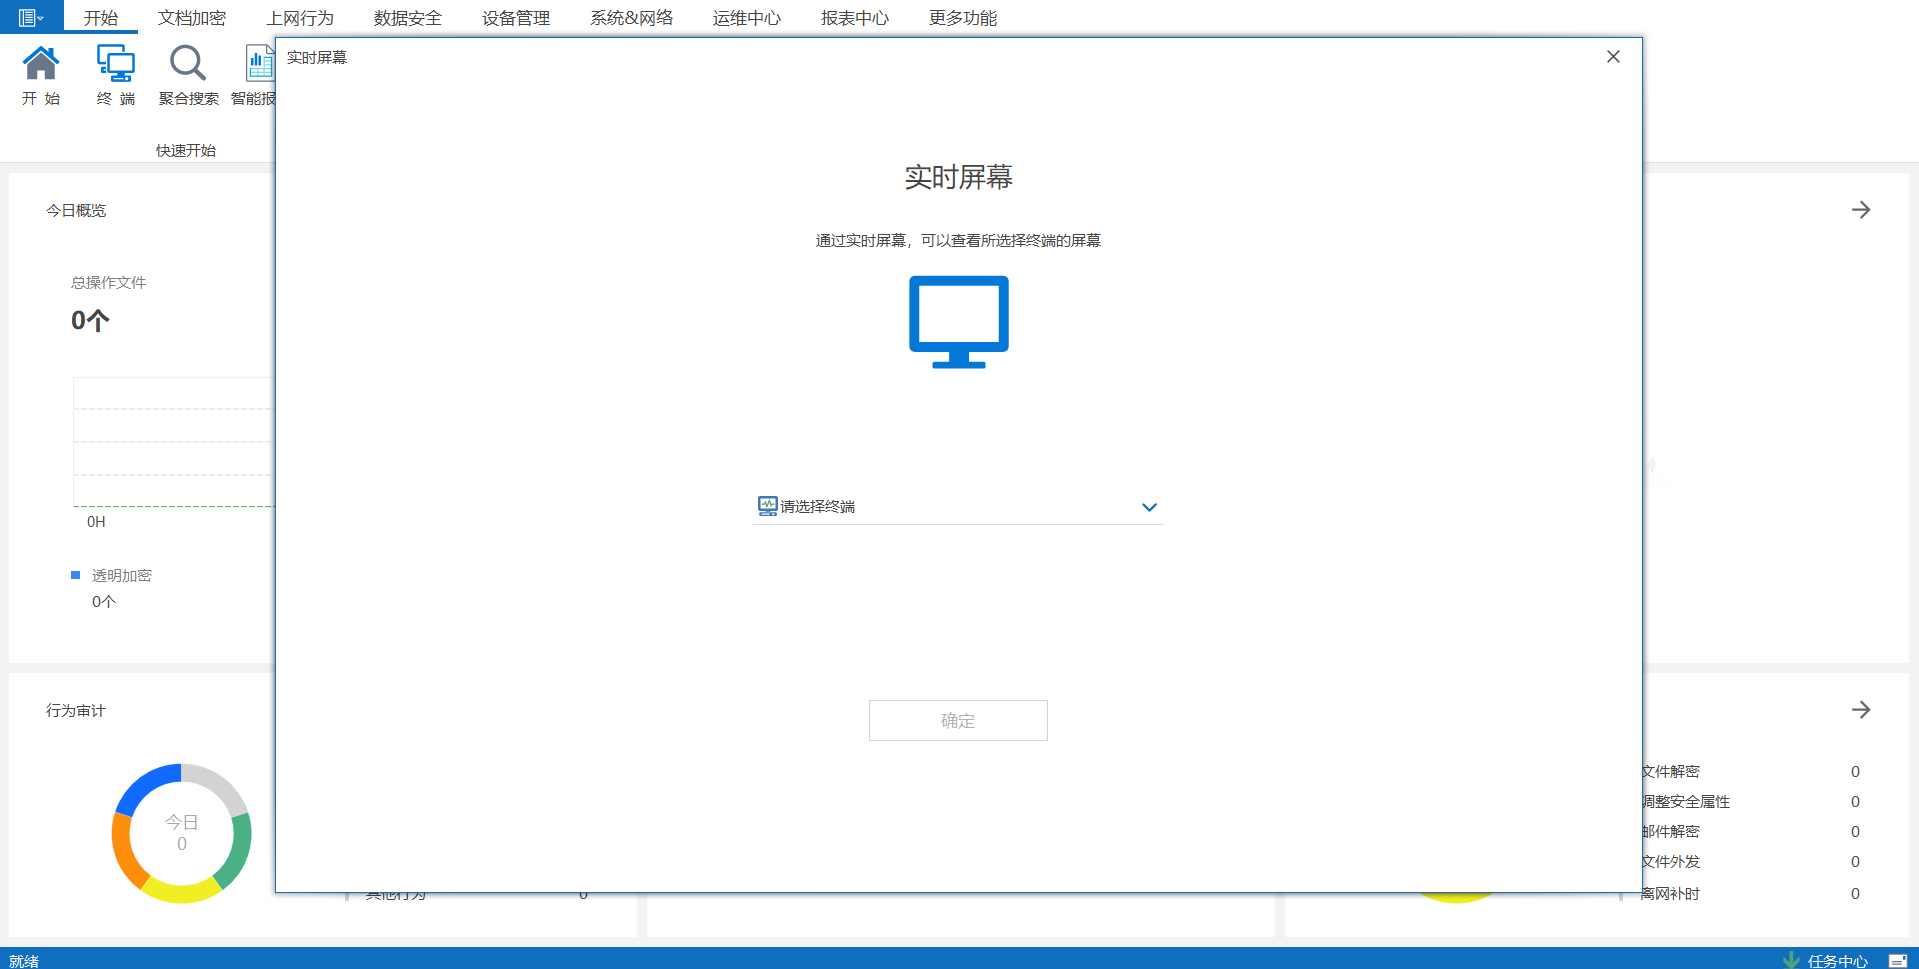
Task: Select the 邮件解密 row
Action: point(1751,832)
